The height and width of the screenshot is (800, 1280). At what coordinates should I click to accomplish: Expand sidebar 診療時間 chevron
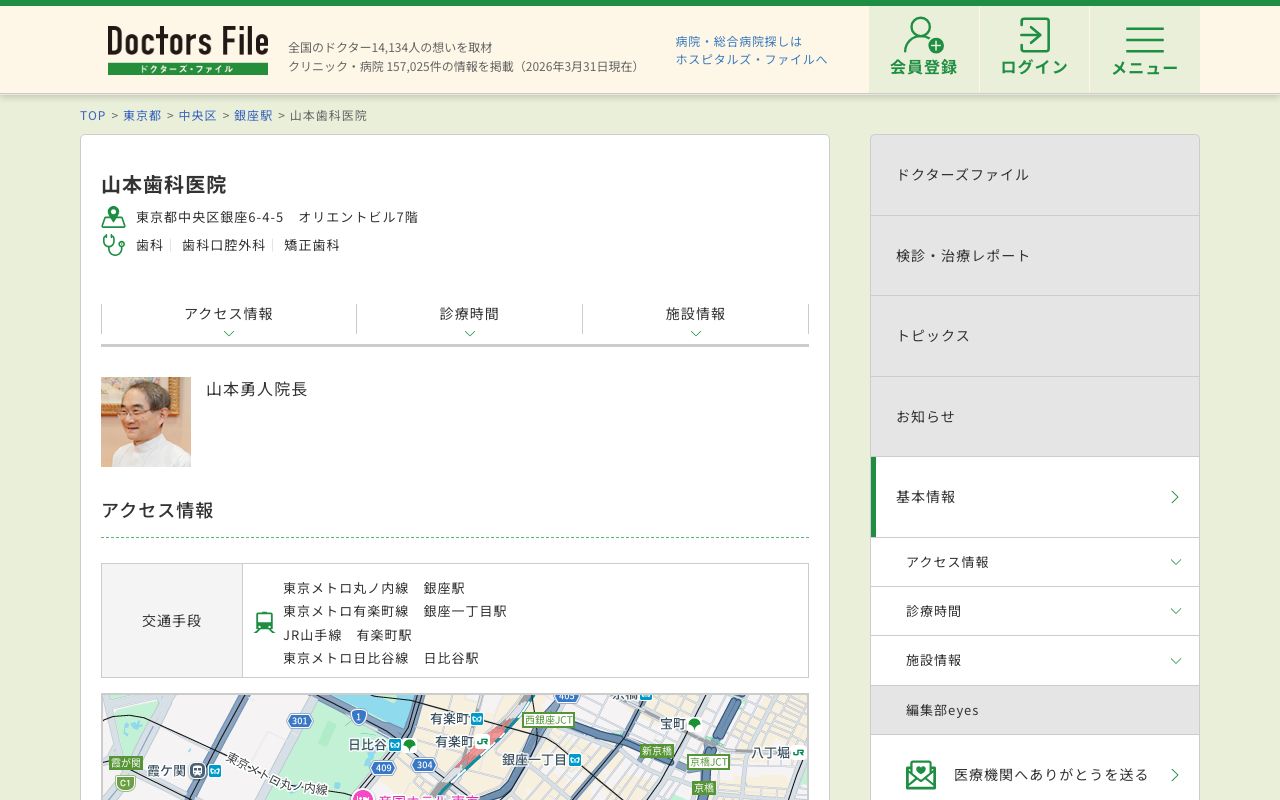tap(1176, 611)
